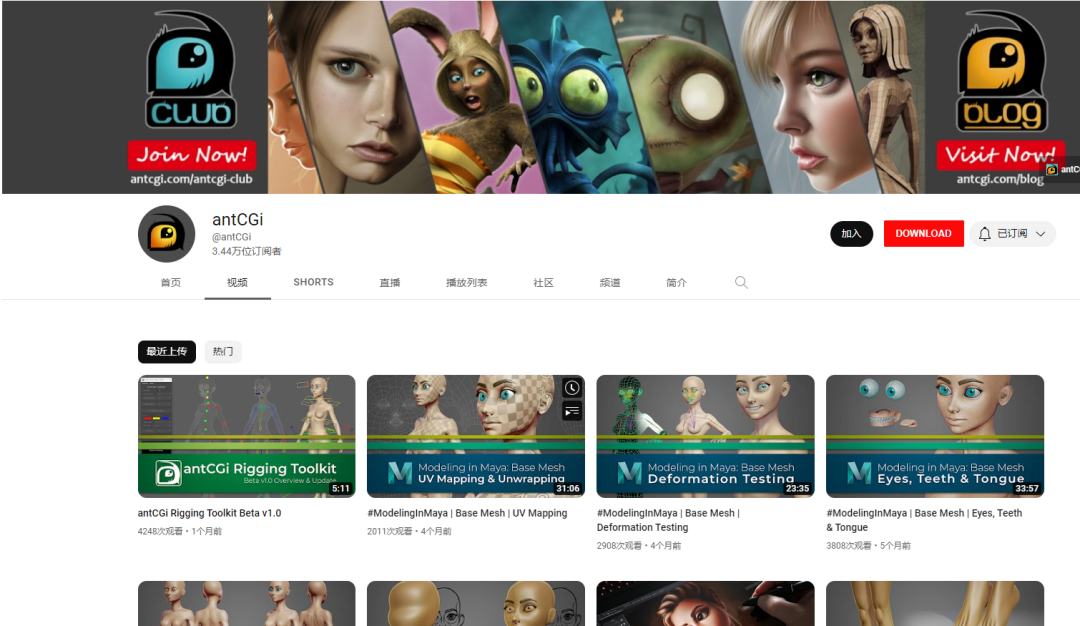Image resolution: width=1080 pixels, height=626 pixels.
Task: Click the channel name 'antCGi' heading
Action: 238,219
